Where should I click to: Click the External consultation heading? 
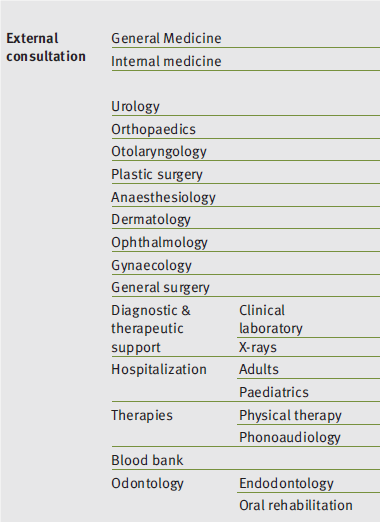tap(46, 47)
